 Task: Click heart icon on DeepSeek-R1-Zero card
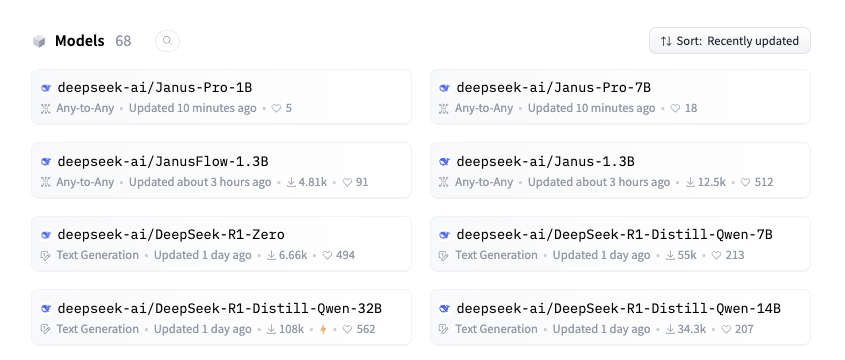(x=328, y=255)
